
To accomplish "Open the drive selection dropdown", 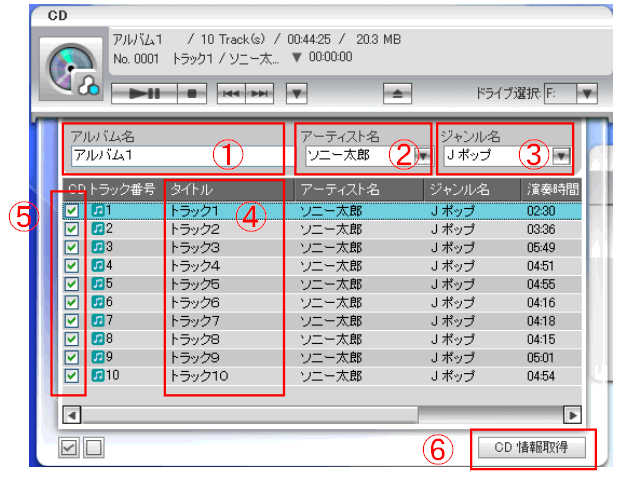I will point(586,93).
